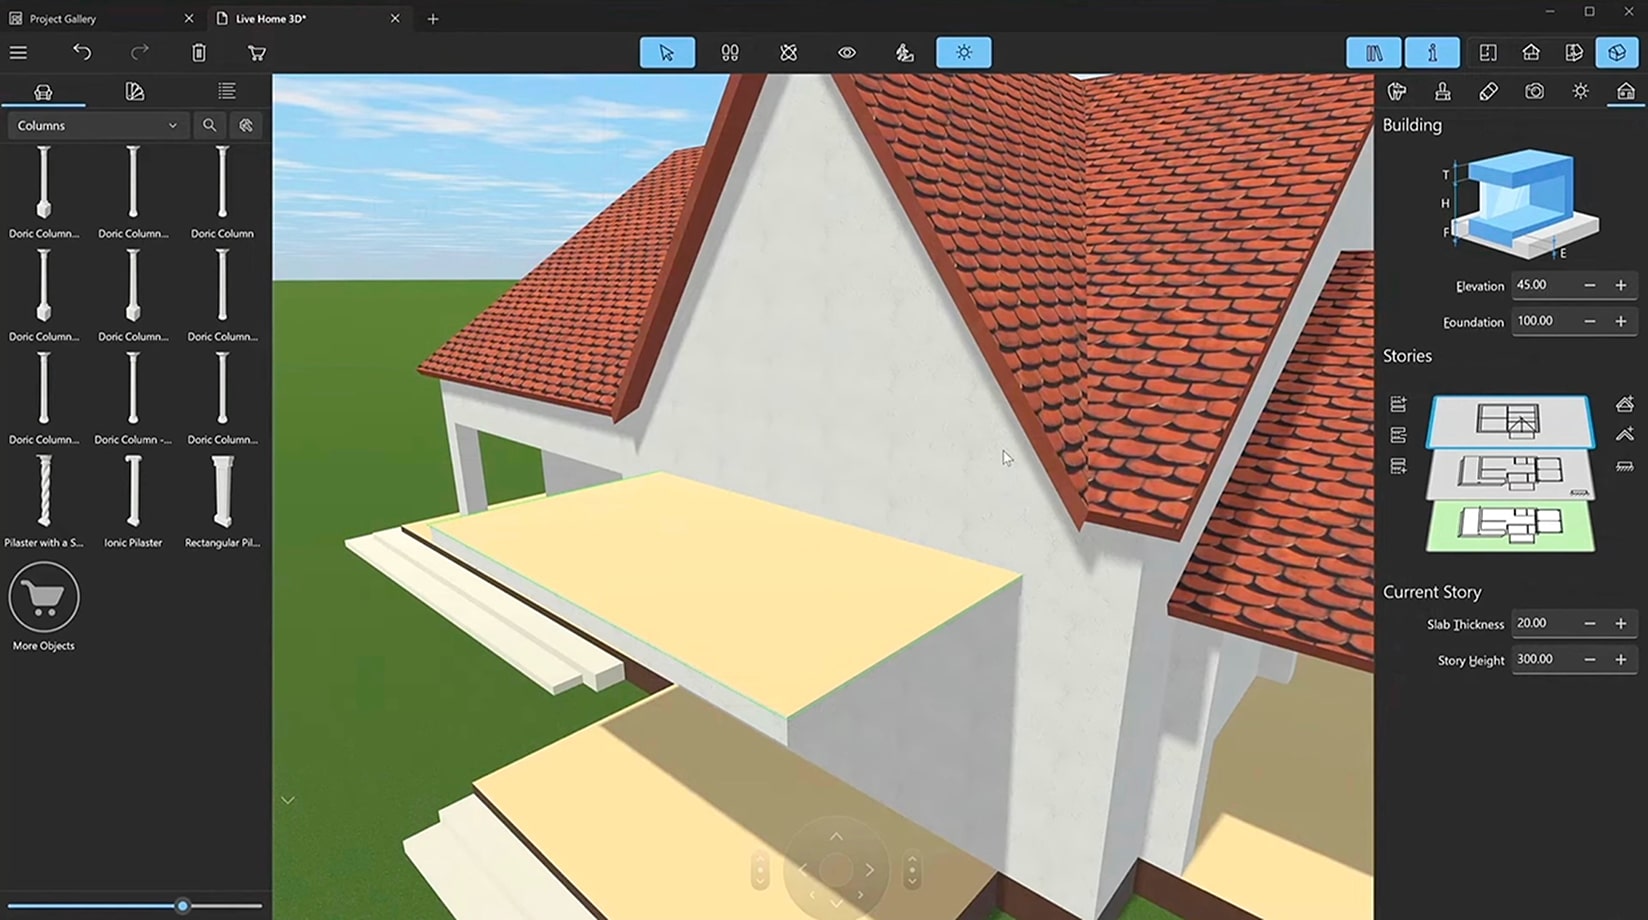The image size is (1648, 920).
Task: Open the project tree list tab
Action: 227,91
